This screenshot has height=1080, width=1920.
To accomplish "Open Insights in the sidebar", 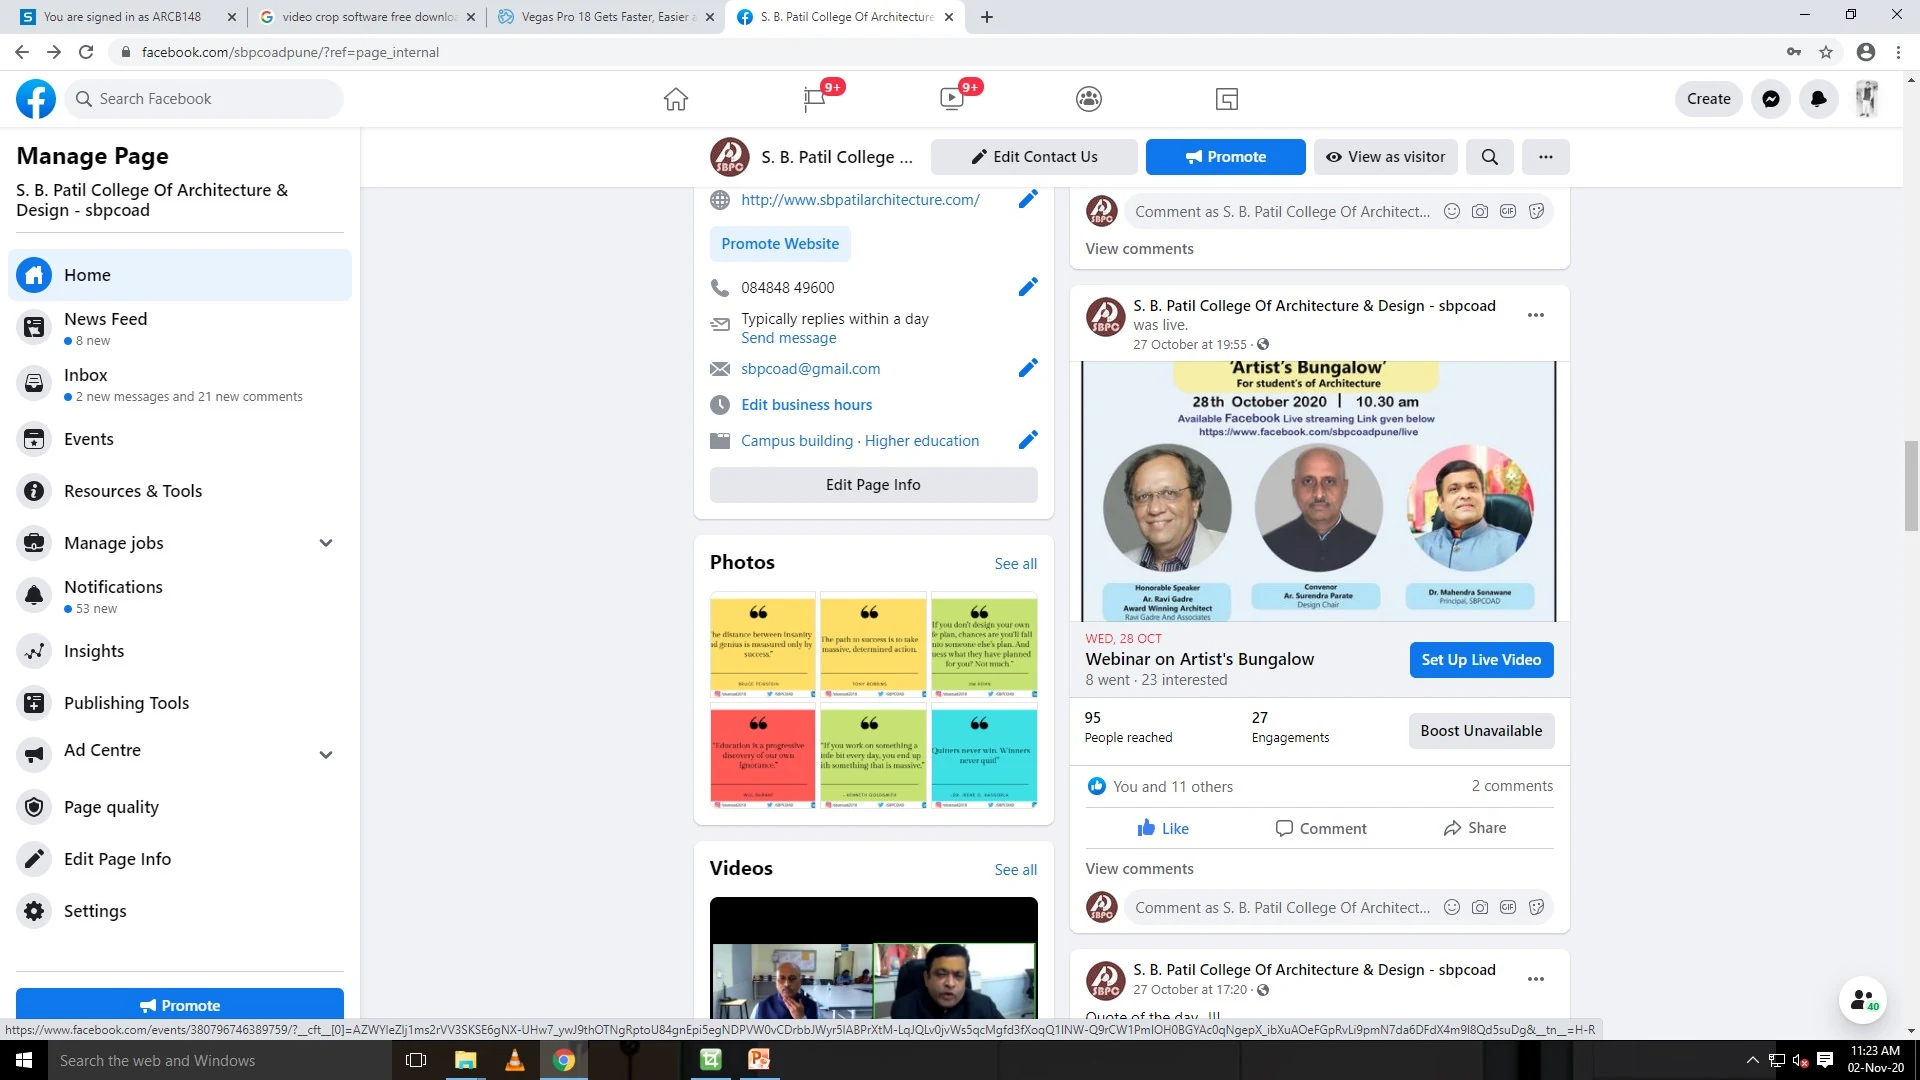I will (180, 651).
